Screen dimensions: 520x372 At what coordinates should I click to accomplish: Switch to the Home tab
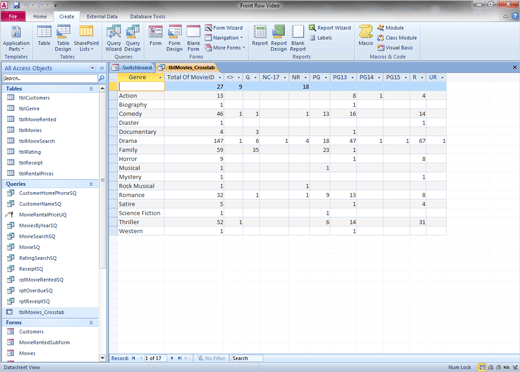40,16
